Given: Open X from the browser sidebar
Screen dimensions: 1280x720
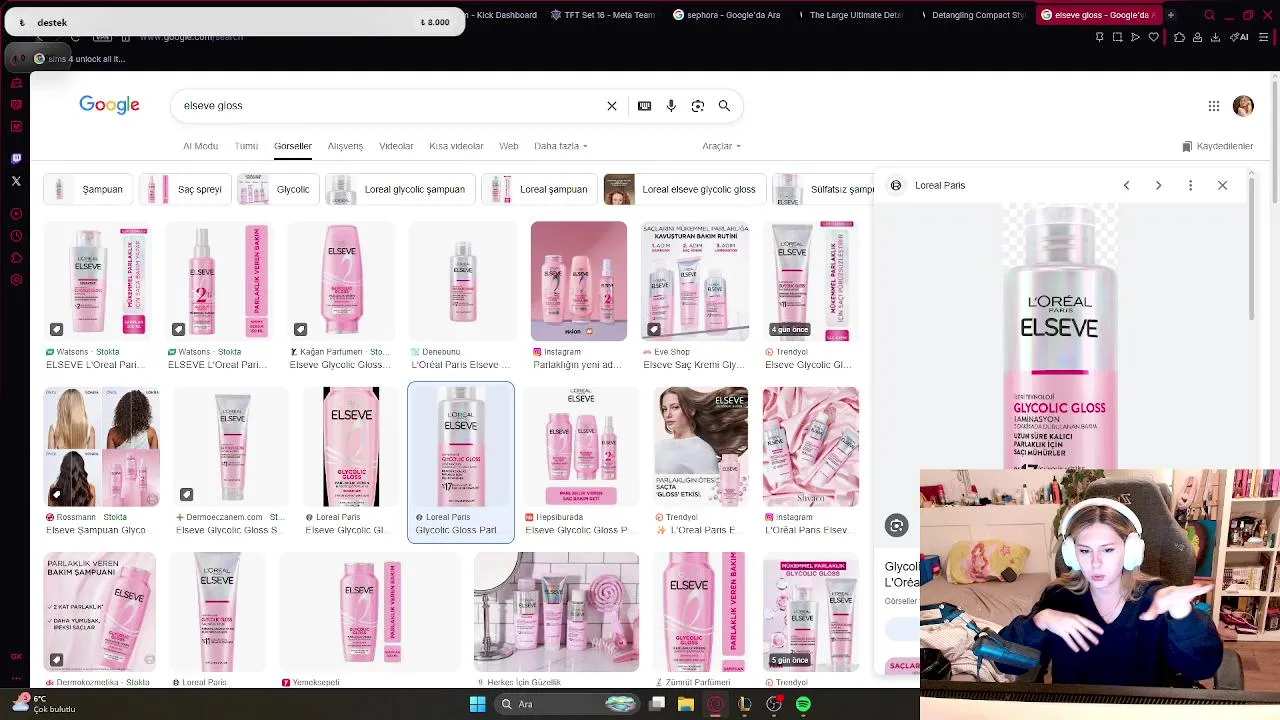Looking at the screenshot, I should [16, 181].
